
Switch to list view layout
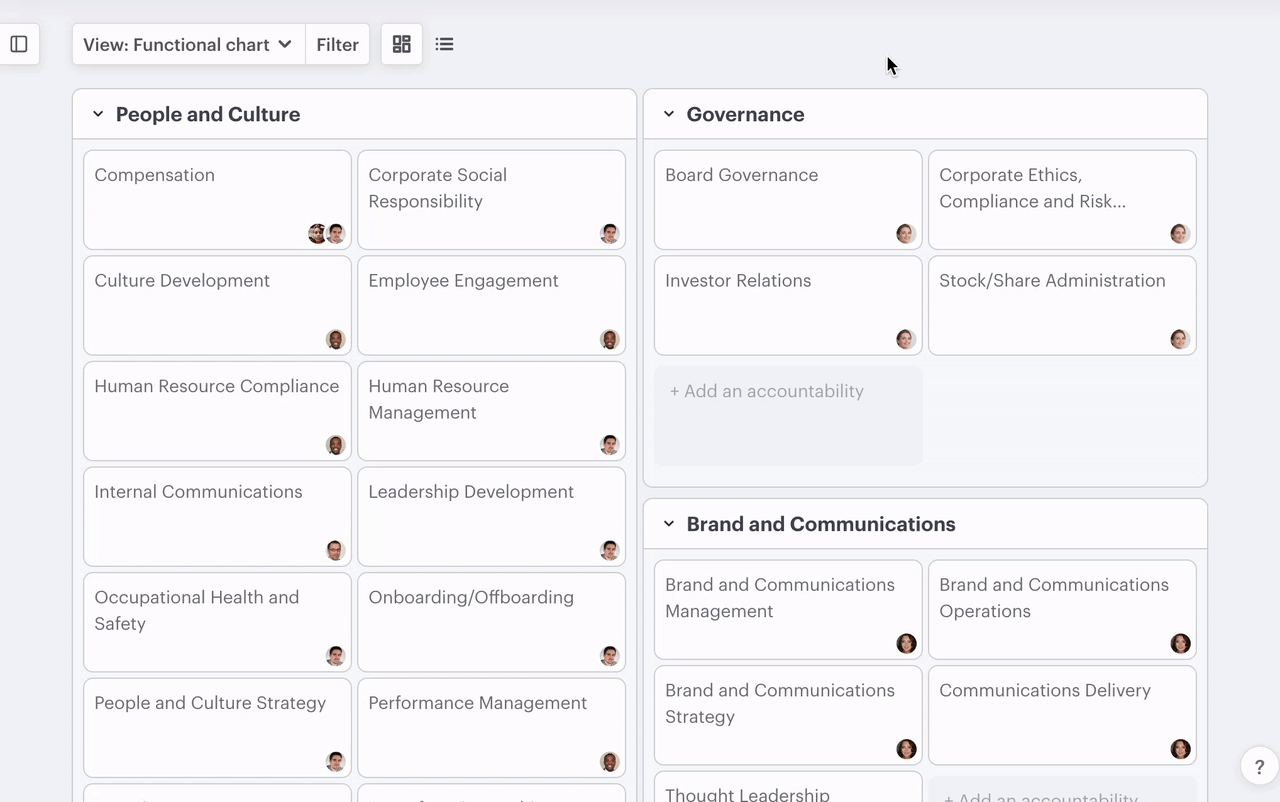pyautogui.click(x=445, y=44)
